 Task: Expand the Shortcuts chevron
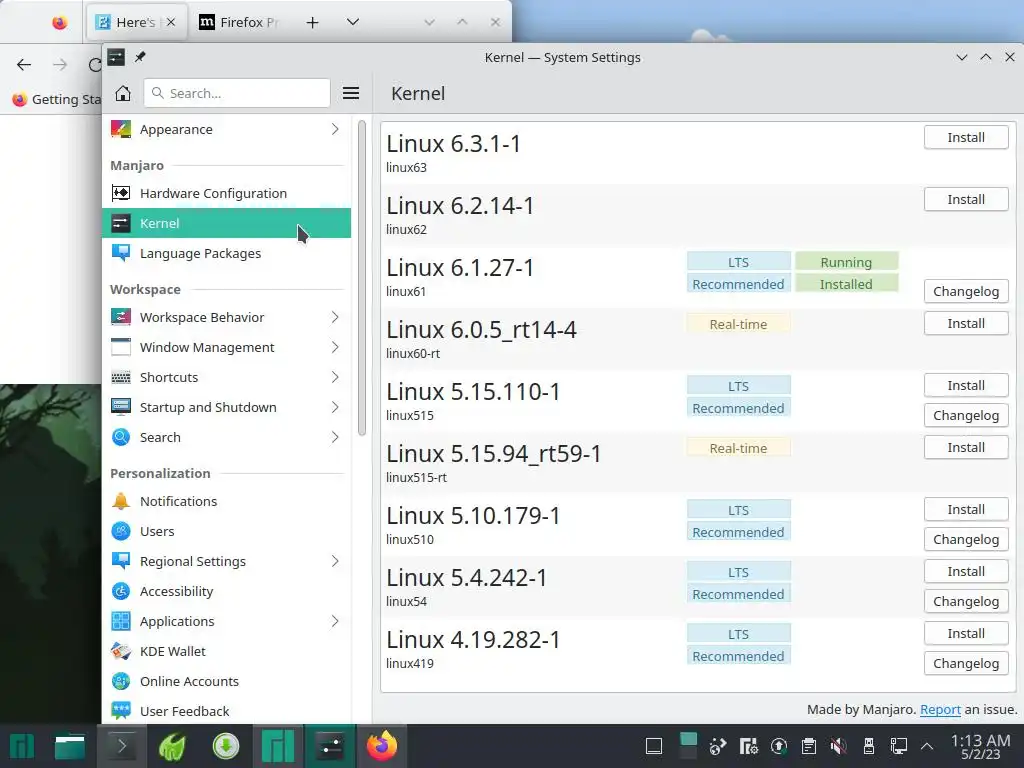(x=335, y=377)
